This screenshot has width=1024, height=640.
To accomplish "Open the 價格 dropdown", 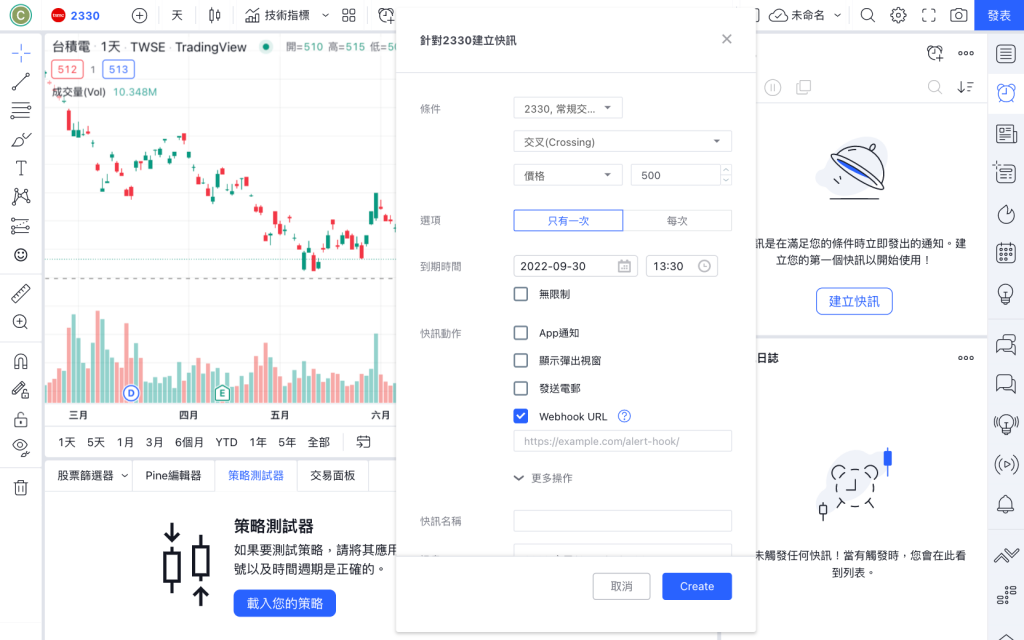I will tap(568, 175).
